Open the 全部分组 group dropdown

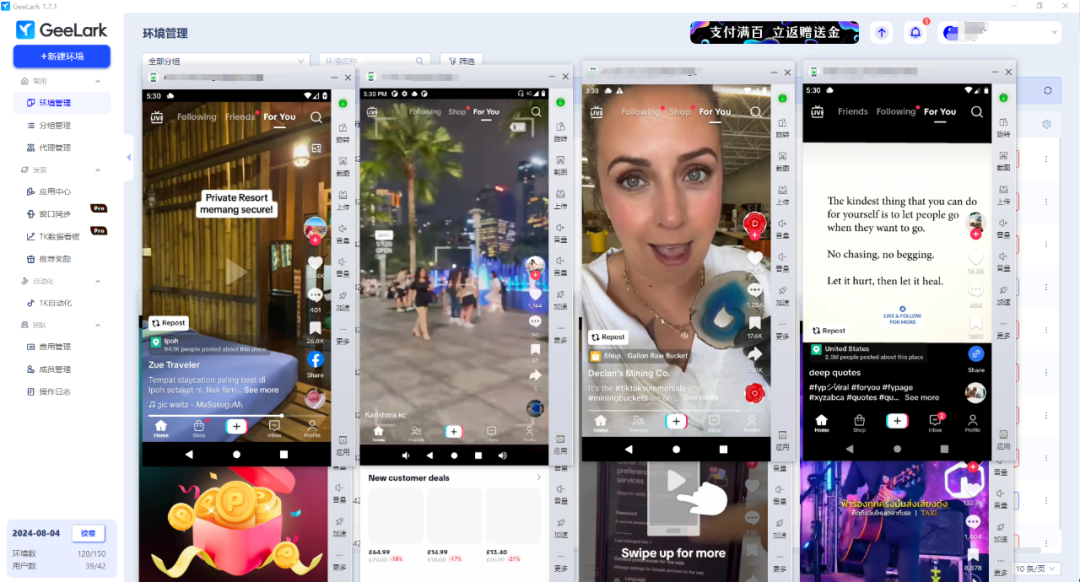(225, 61)
